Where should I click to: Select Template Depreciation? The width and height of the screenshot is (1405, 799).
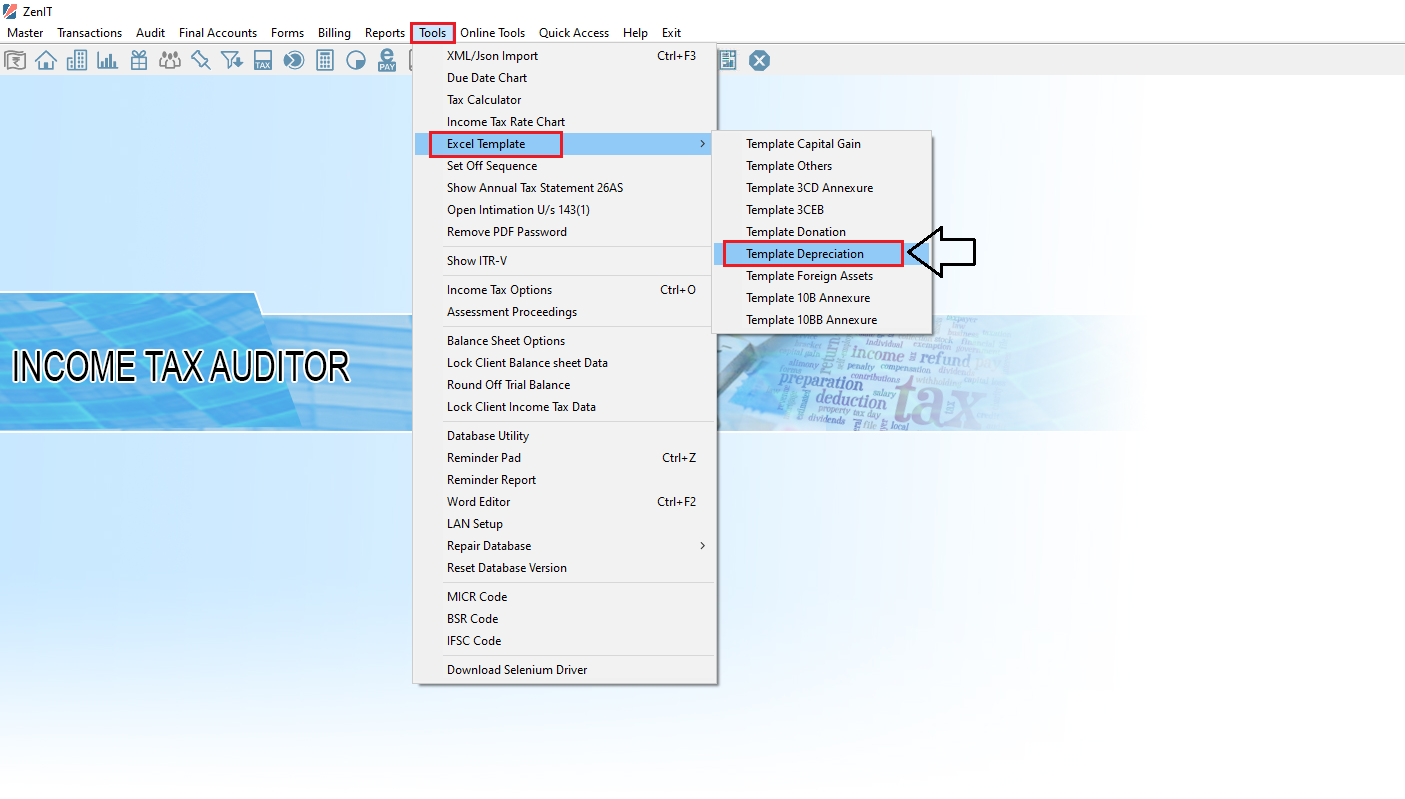click(822, 254)
